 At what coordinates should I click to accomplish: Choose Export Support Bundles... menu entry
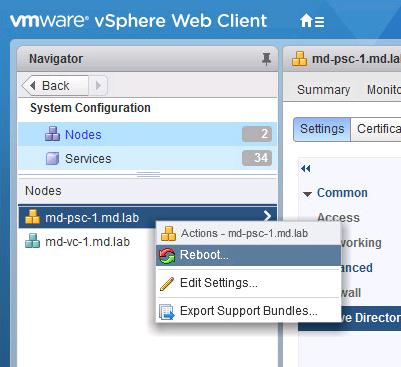(248, 311)
